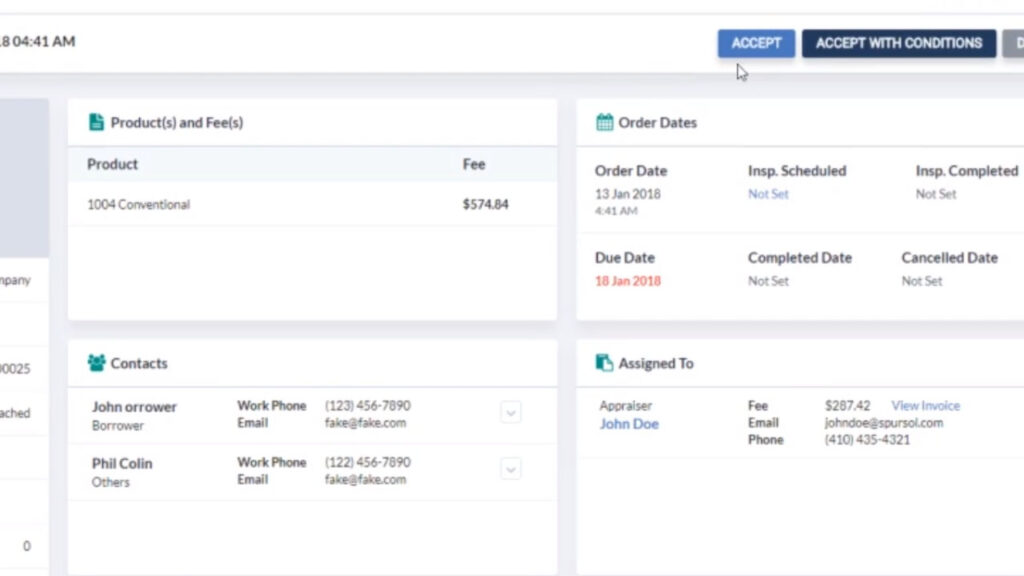1024x576 pixels.
Task: Click the Assigned To icon
Action: click(604, 362)
